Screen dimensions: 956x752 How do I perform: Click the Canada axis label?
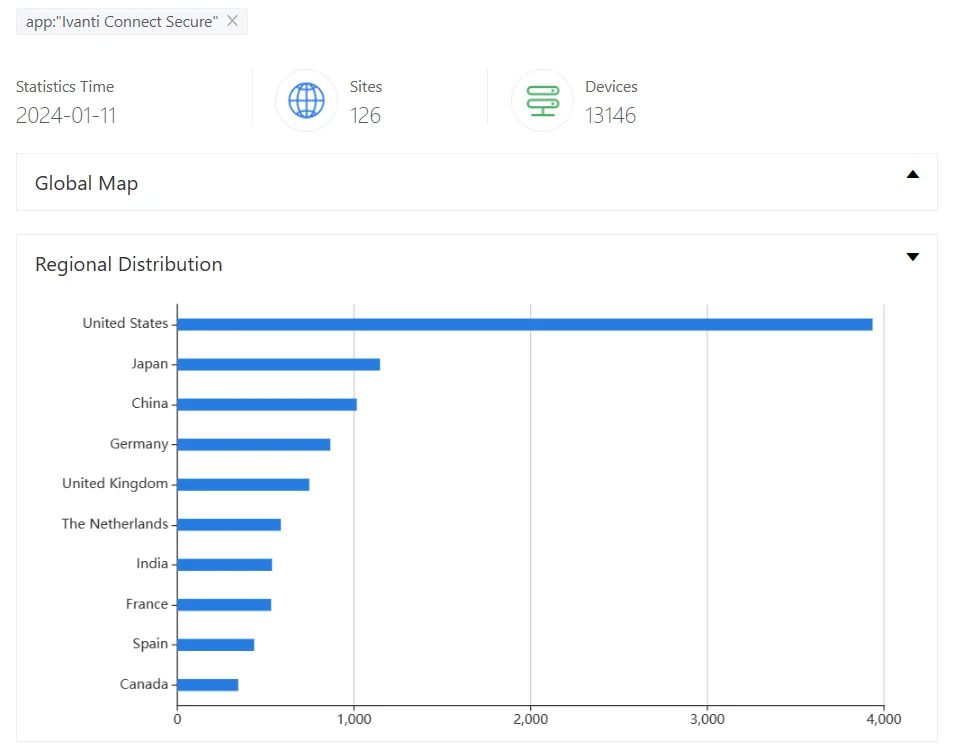pyautogui.click(x=143, y=684)
